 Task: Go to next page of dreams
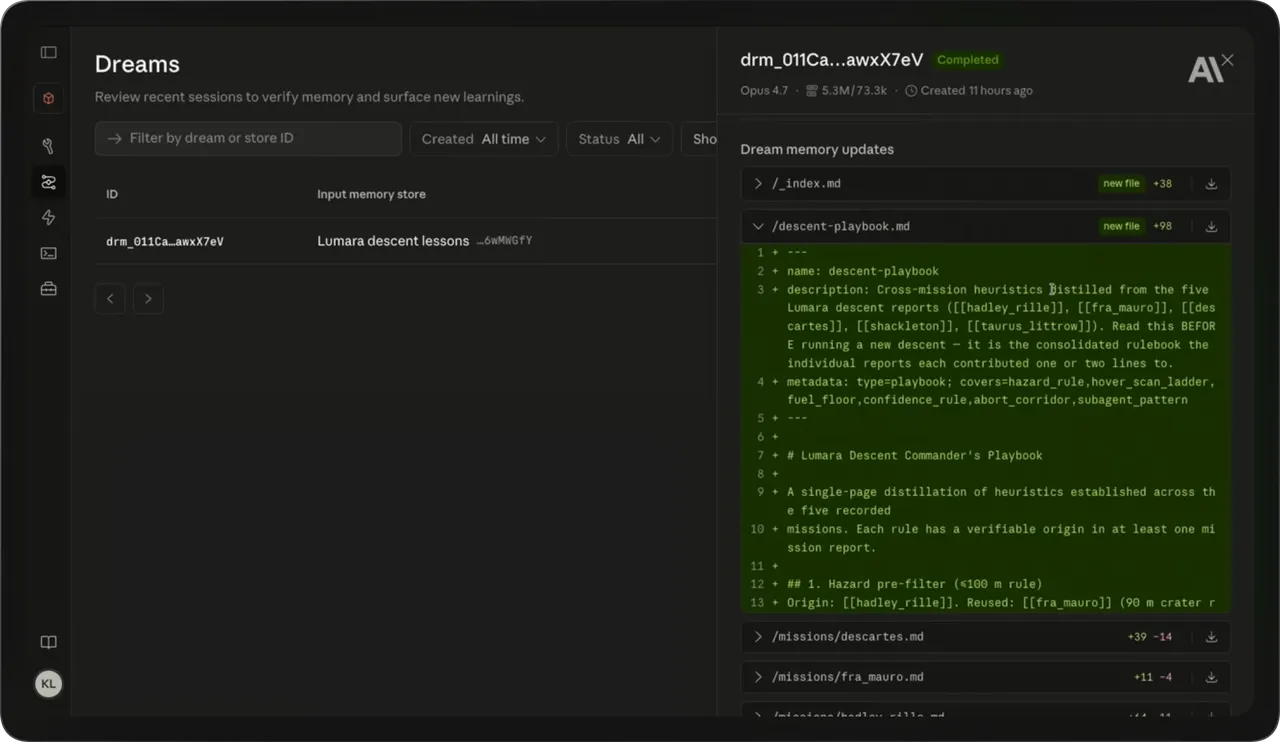tap(148, 299)
